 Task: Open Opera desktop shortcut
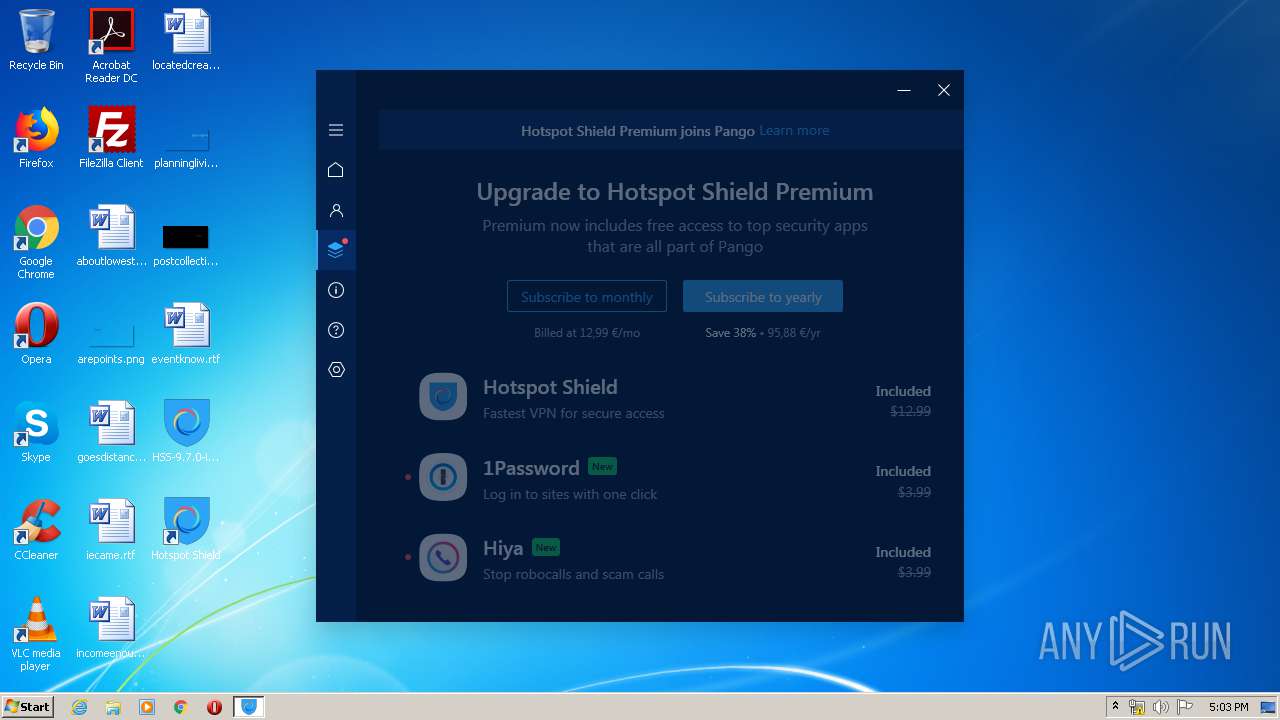[x=36, y=334]
